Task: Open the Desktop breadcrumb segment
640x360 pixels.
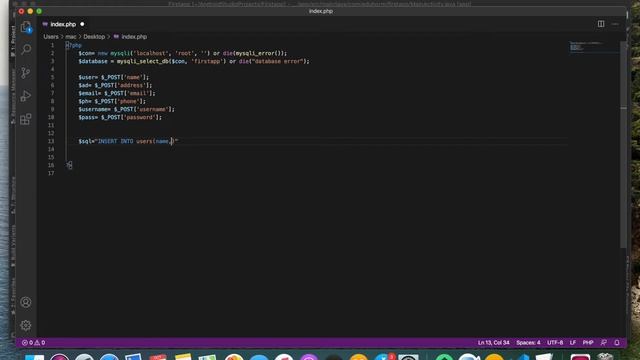Action: point(94,36)
